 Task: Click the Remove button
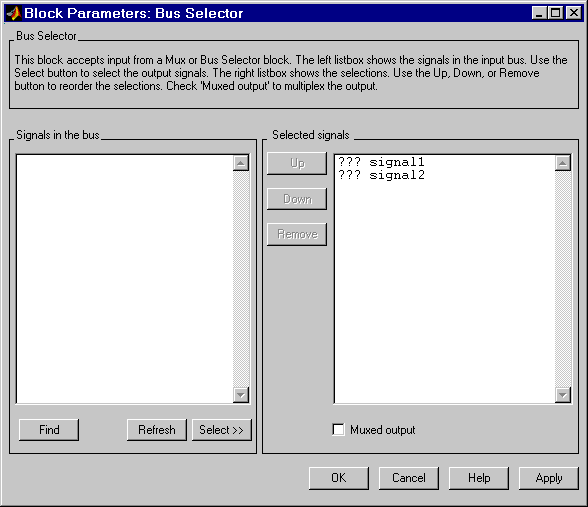[297, 234]
